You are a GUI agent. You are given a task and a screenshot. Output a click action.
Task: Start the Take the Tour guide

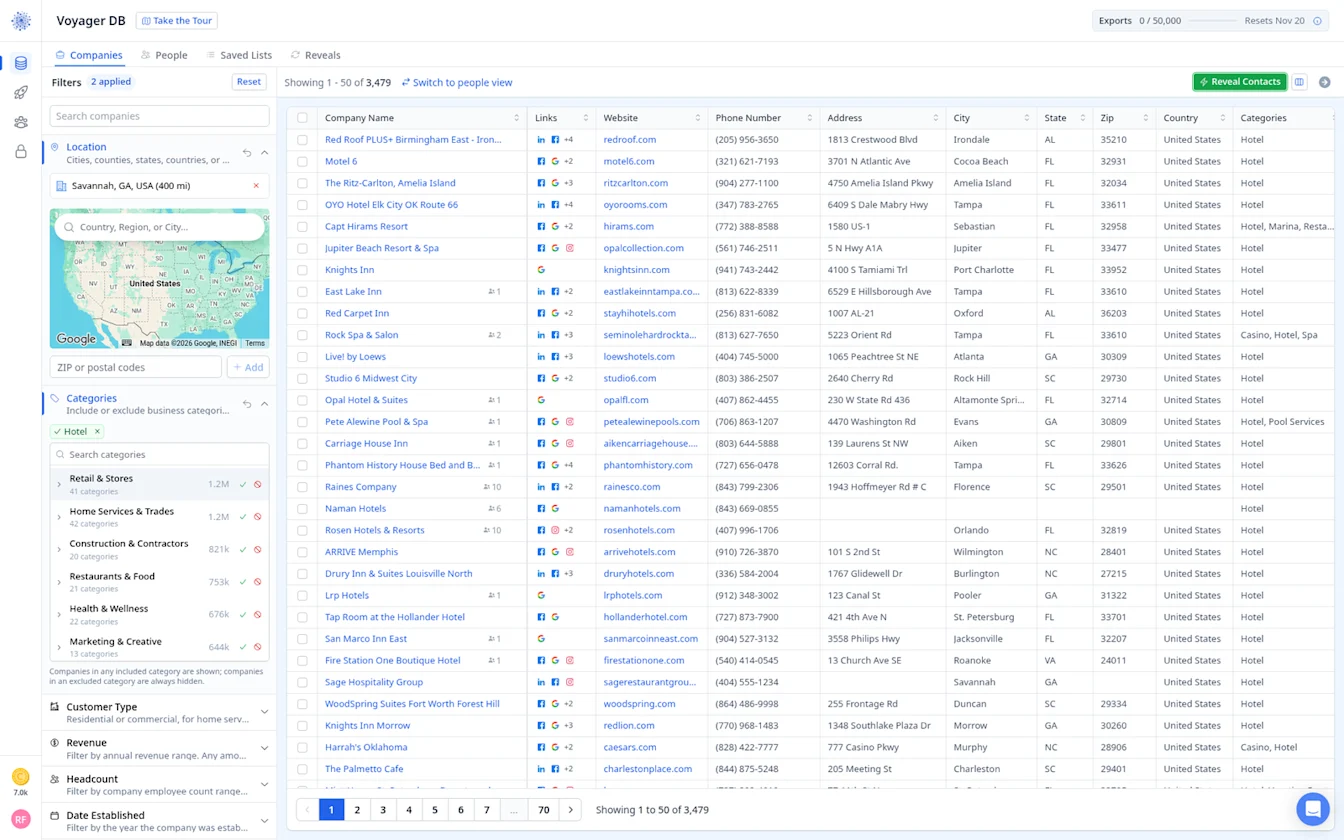[177, 21]
